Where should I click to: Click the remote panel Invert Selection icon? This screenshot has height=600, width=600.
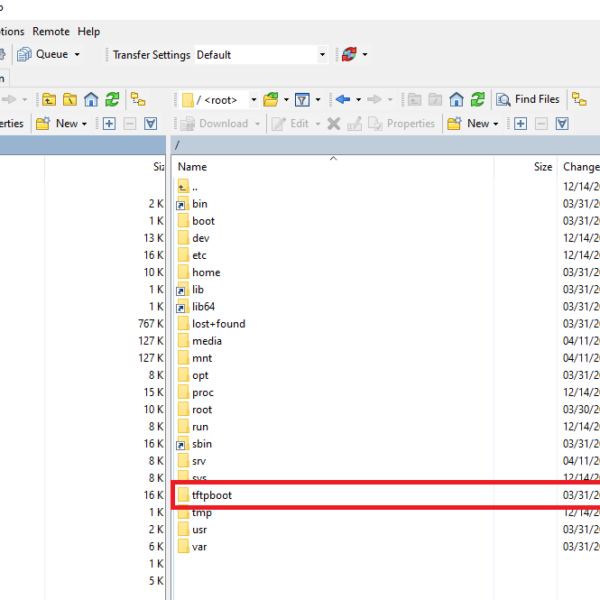click(562, 124)
